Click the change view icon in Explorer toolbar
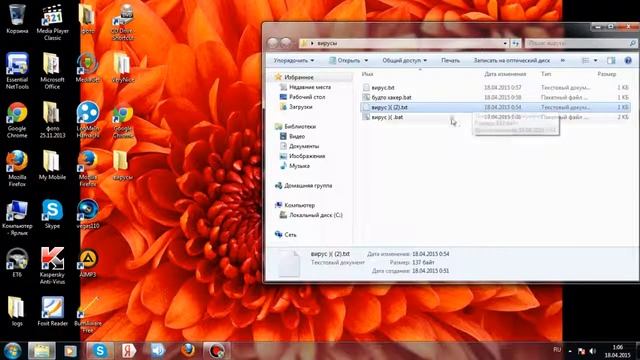 coord(585,60)
